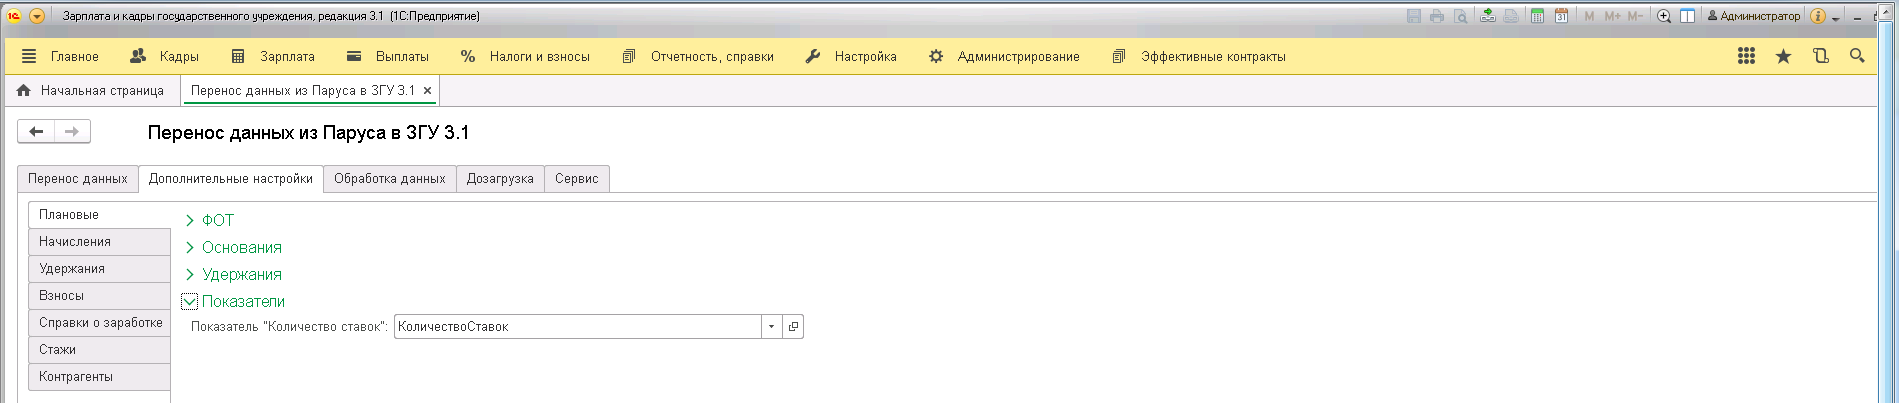This screenshot has width=1899, height=403.
Task: Open the Зарплата menu section
Action: tap(287, 57)
